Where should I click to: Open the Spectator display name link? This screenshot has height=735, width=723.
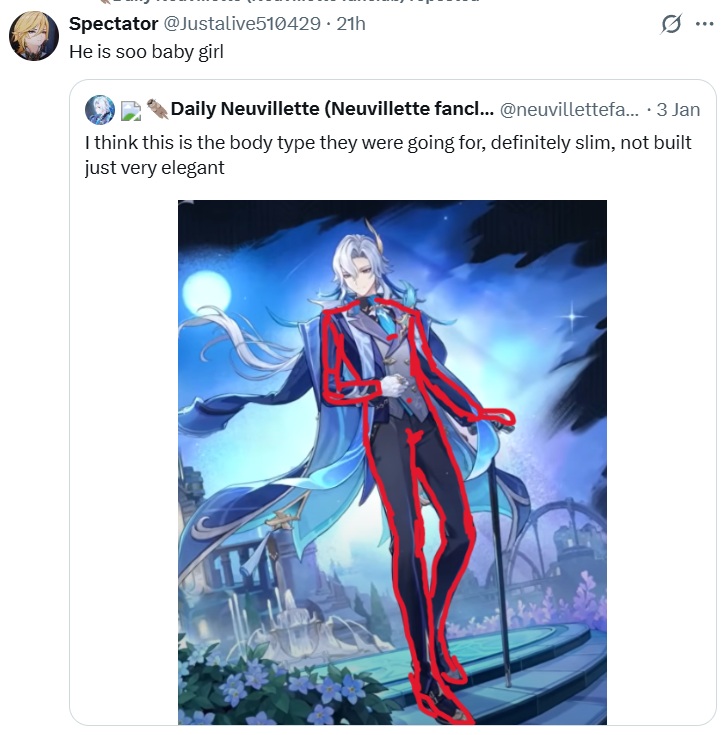(x=113, y=24)
